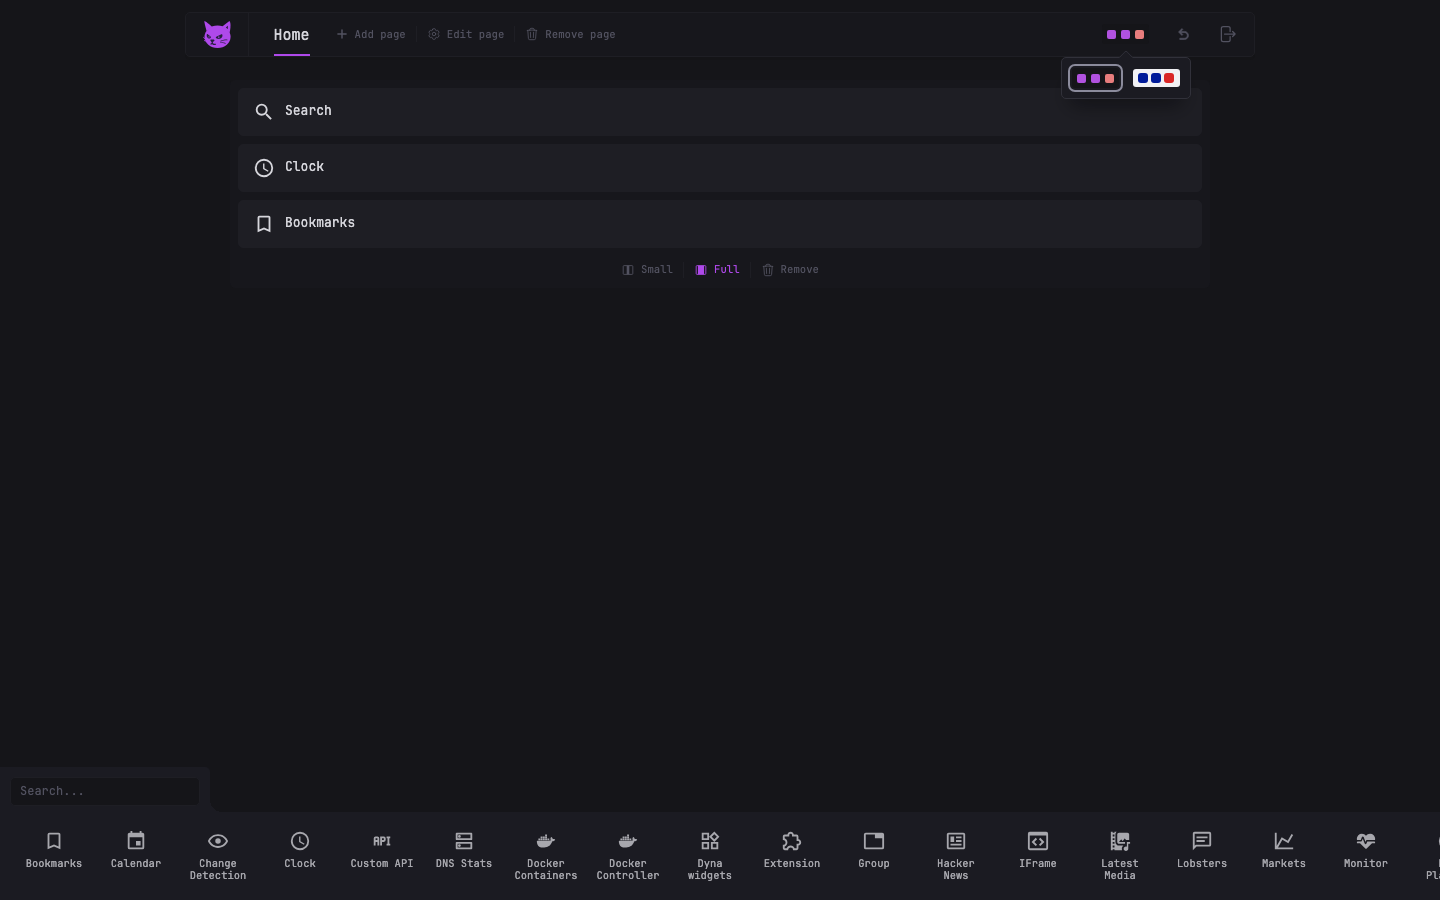Add the Clock widget from the bottom tray
Viewport: 1440px width, 900px height.
[x=300, y=851]
